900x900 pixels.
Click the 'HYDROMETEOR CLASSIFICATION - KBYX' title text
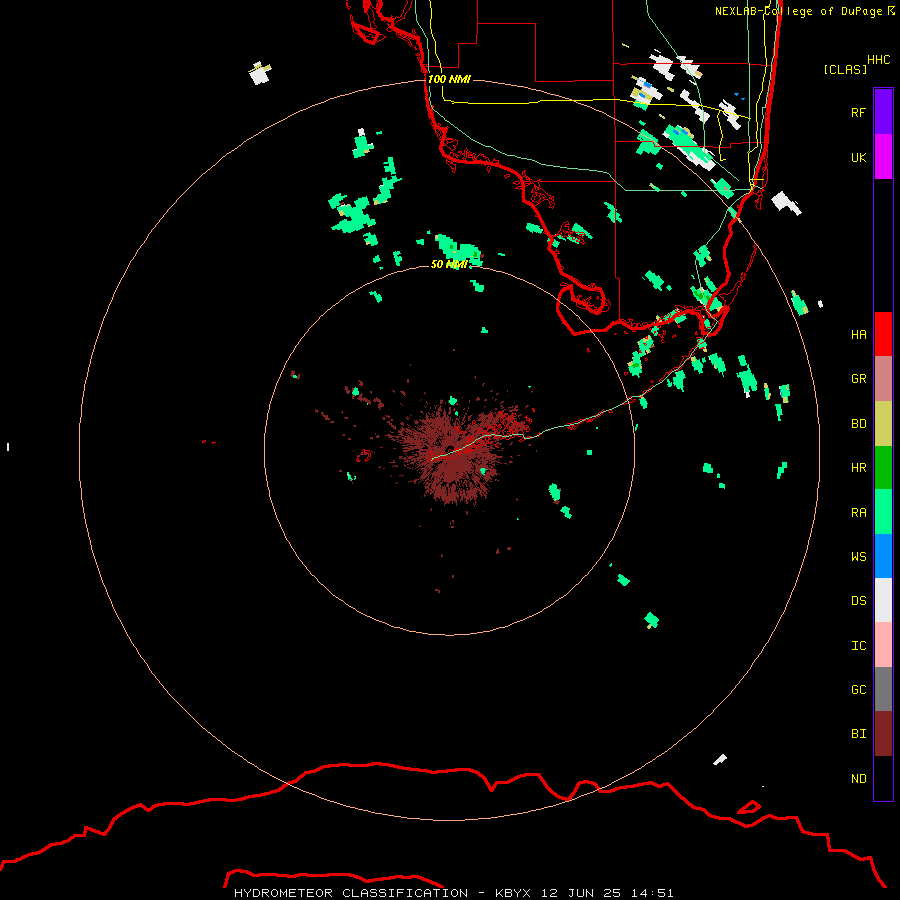click(382, 893)
